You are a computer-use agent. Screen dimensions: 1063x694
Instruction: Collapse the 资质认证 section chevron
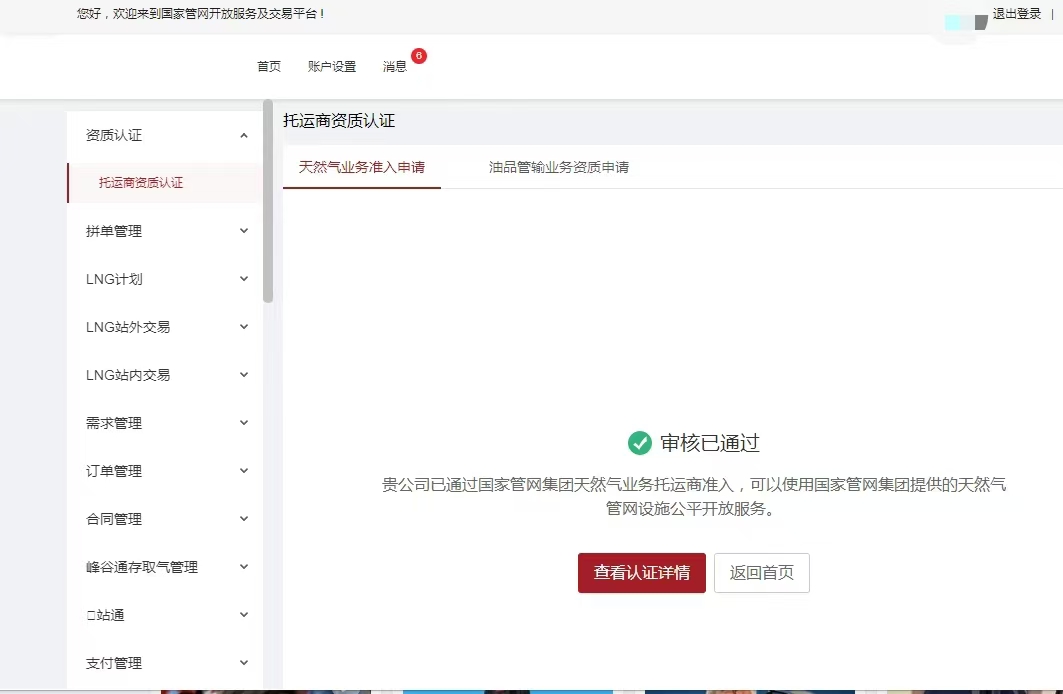click(x=243, y=135)
